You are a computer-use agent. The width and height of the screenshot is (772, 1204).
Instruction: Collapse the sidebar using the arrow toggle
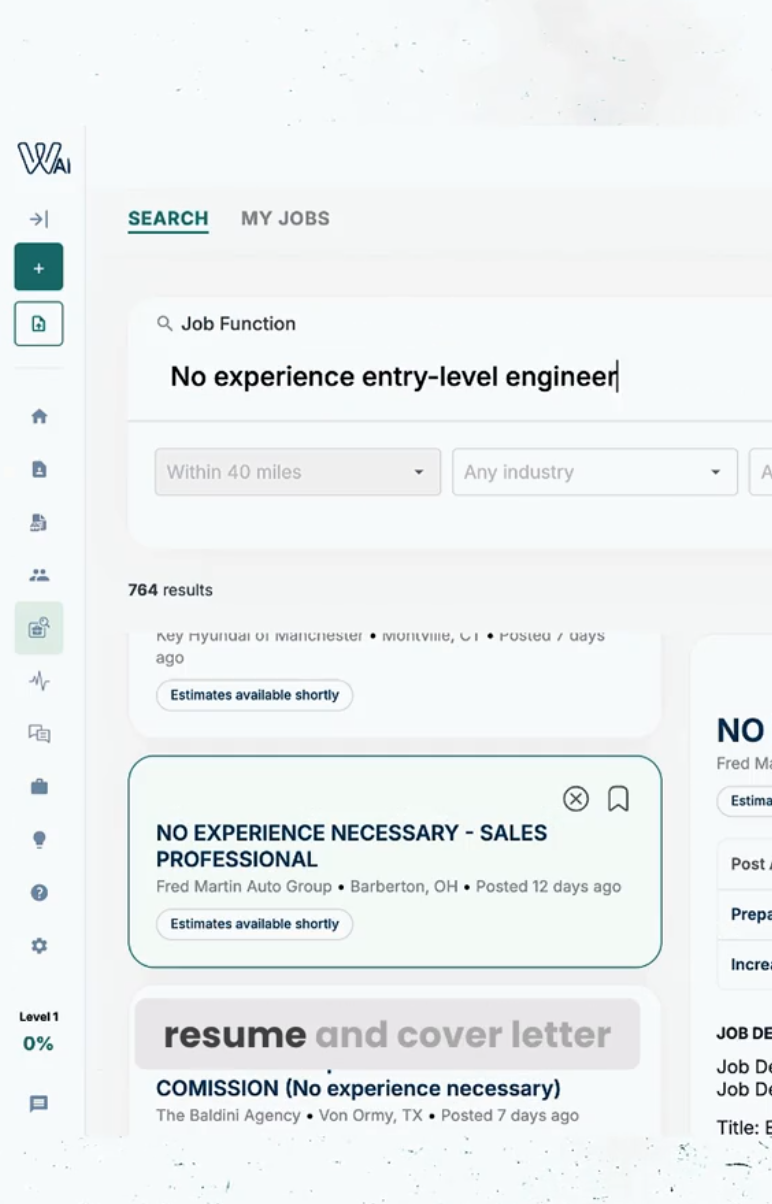[38, 218]
